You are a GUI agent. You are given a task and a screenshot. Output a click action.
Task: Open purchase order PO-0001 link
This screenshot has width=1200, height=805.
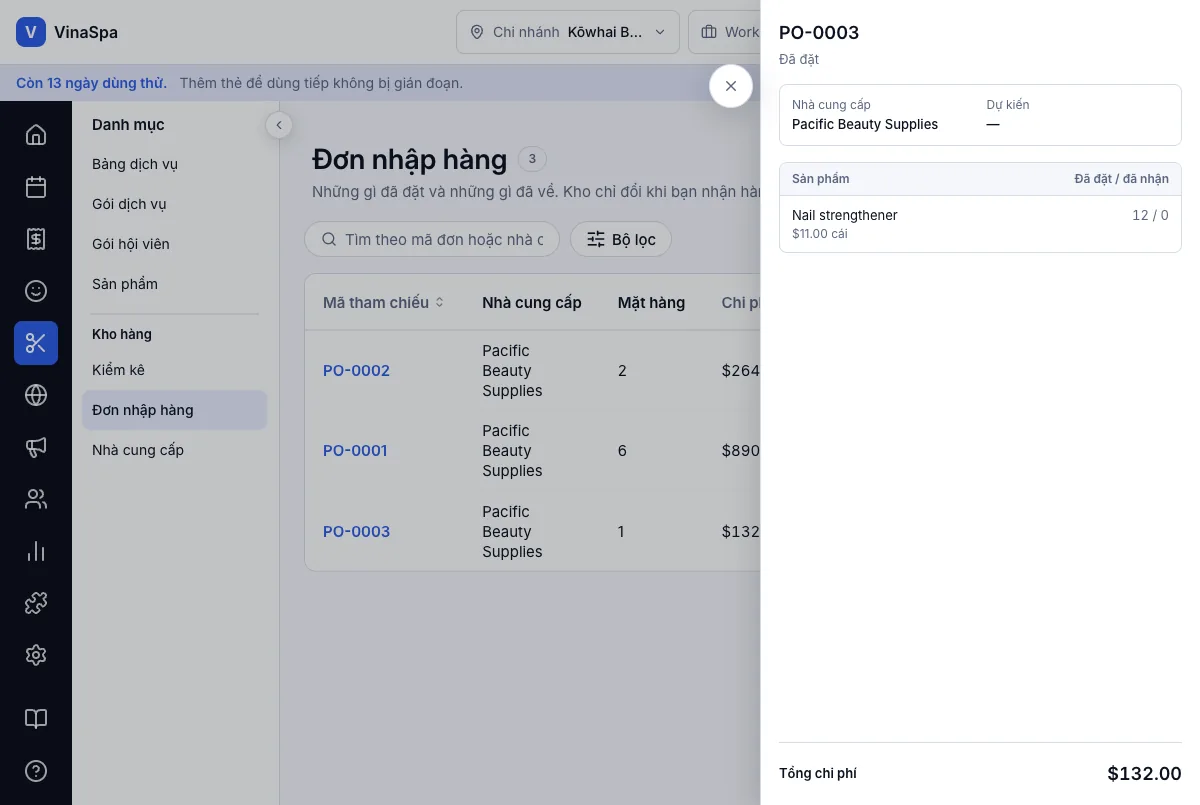(x=355, y=451)
